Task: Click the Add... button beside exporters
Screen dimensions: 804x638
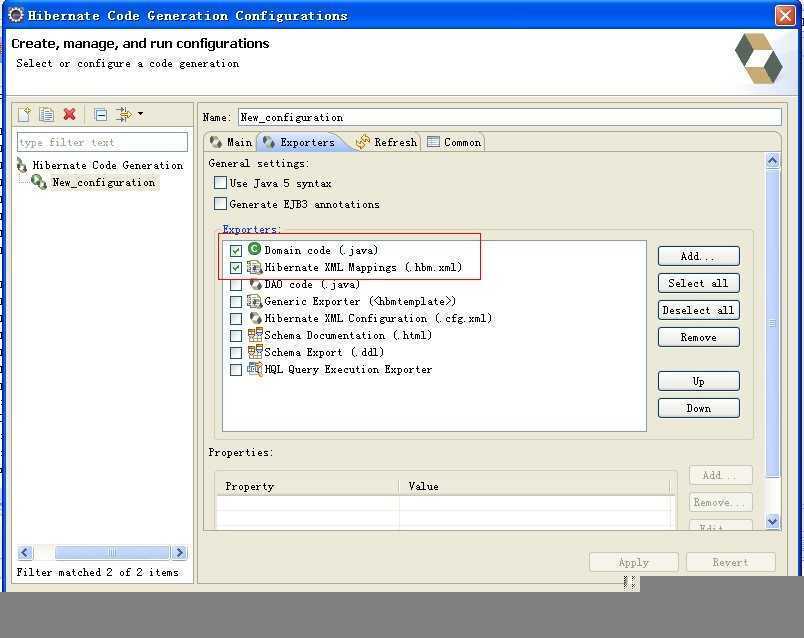Action: [x=698, y=256]
